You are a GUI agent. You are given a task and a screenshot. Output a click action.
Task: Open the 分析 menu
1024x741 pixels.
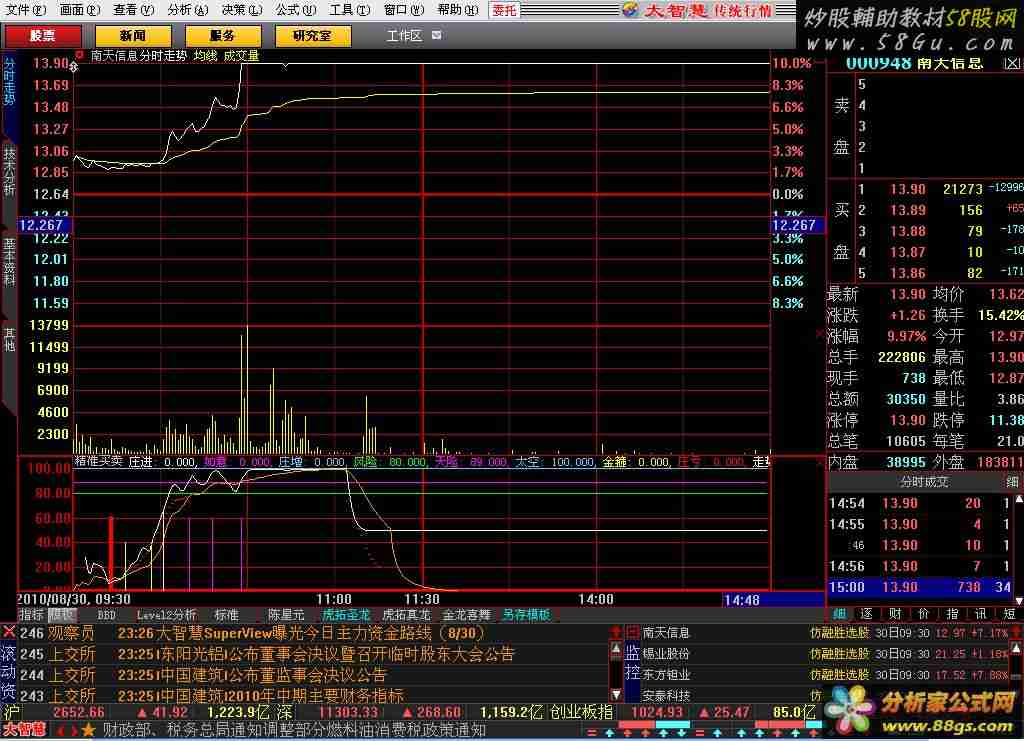click(187, 9)
